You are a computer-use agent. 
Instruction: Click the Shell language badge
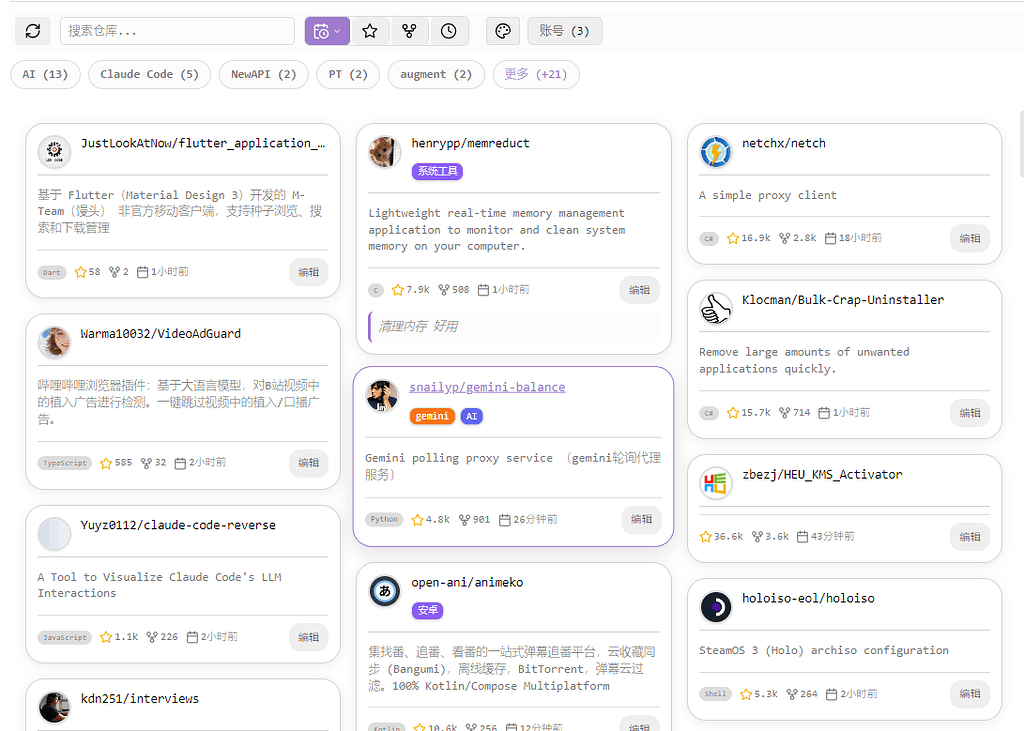click(x=715, y=694)
